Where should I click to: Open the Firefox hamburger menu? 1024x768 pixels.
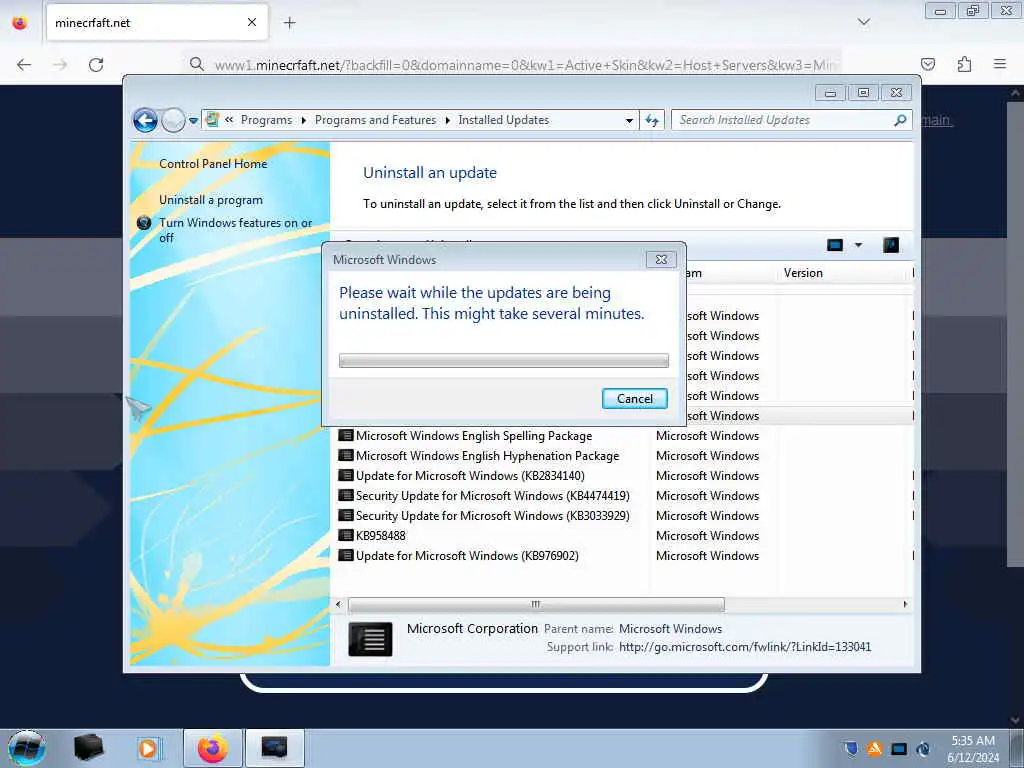point(1000,64)
